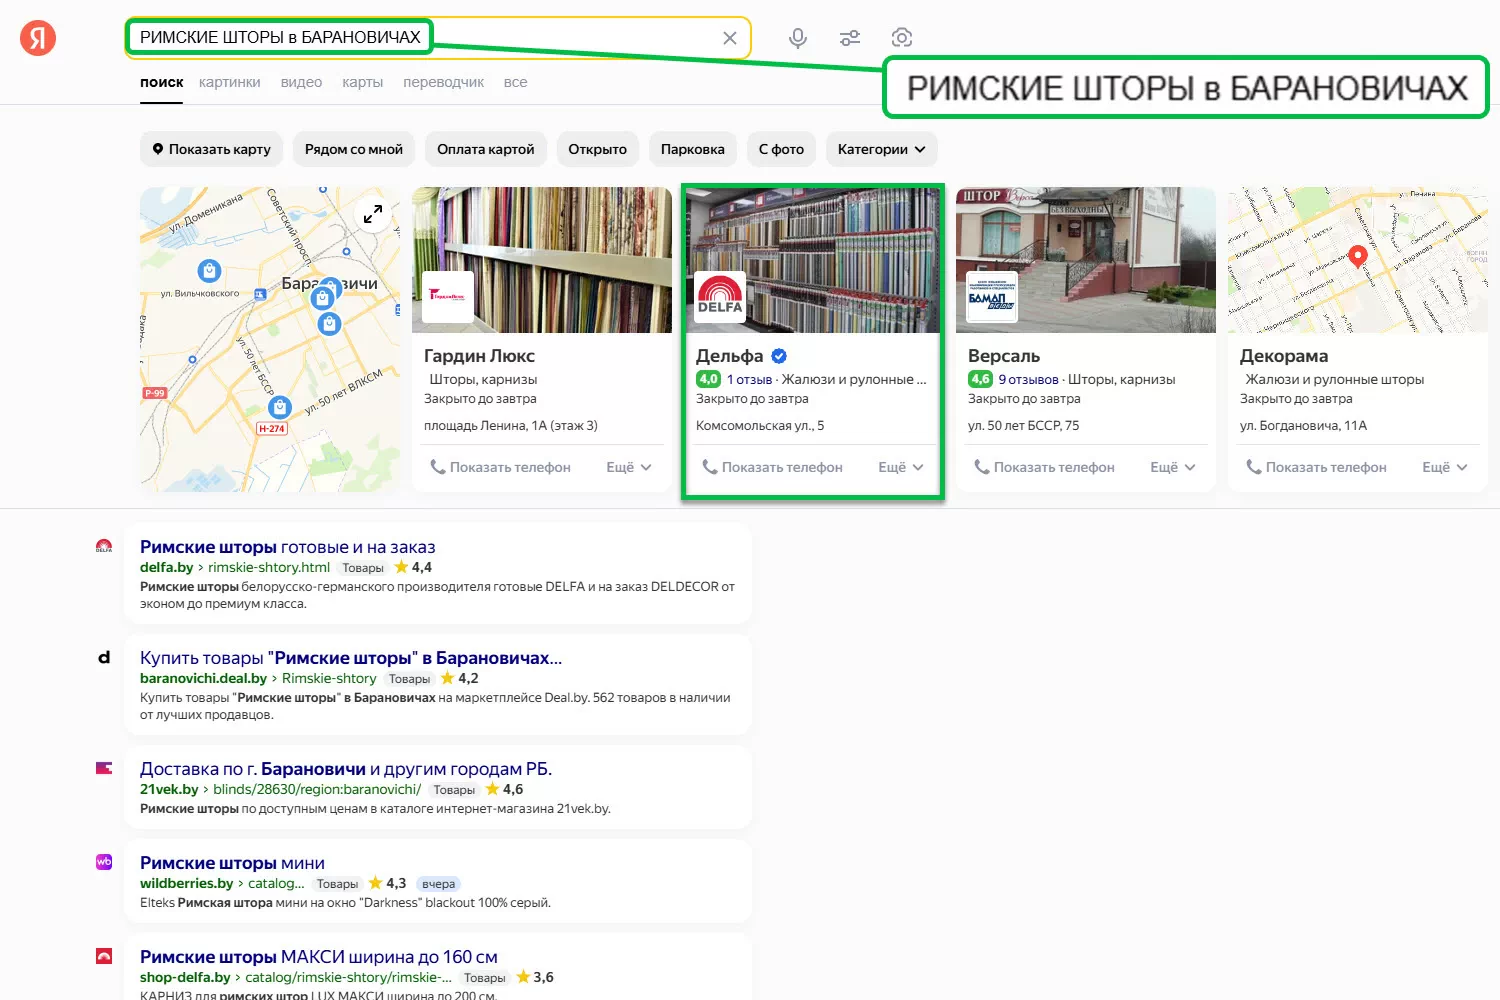Viewport: 1500px width, 1000px height.
Task: Open the переводчик tab
Action: [x=443, y=82]
